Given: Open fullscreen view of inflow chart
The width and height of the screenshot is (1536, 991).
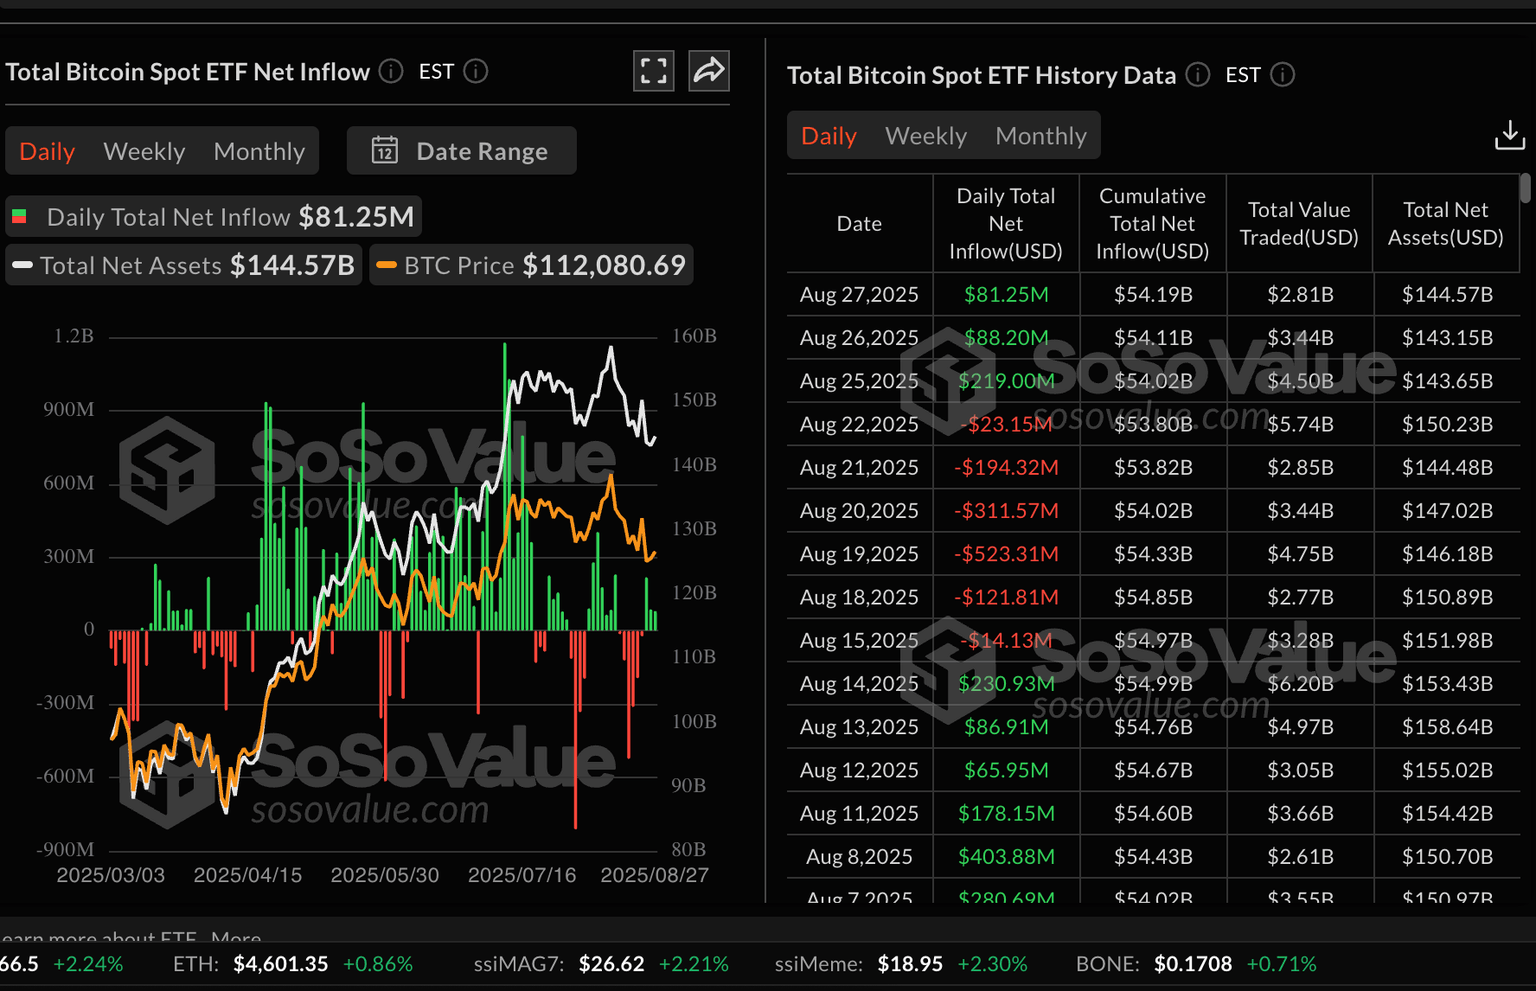Looking at the screenshot, I should [654, 71].
